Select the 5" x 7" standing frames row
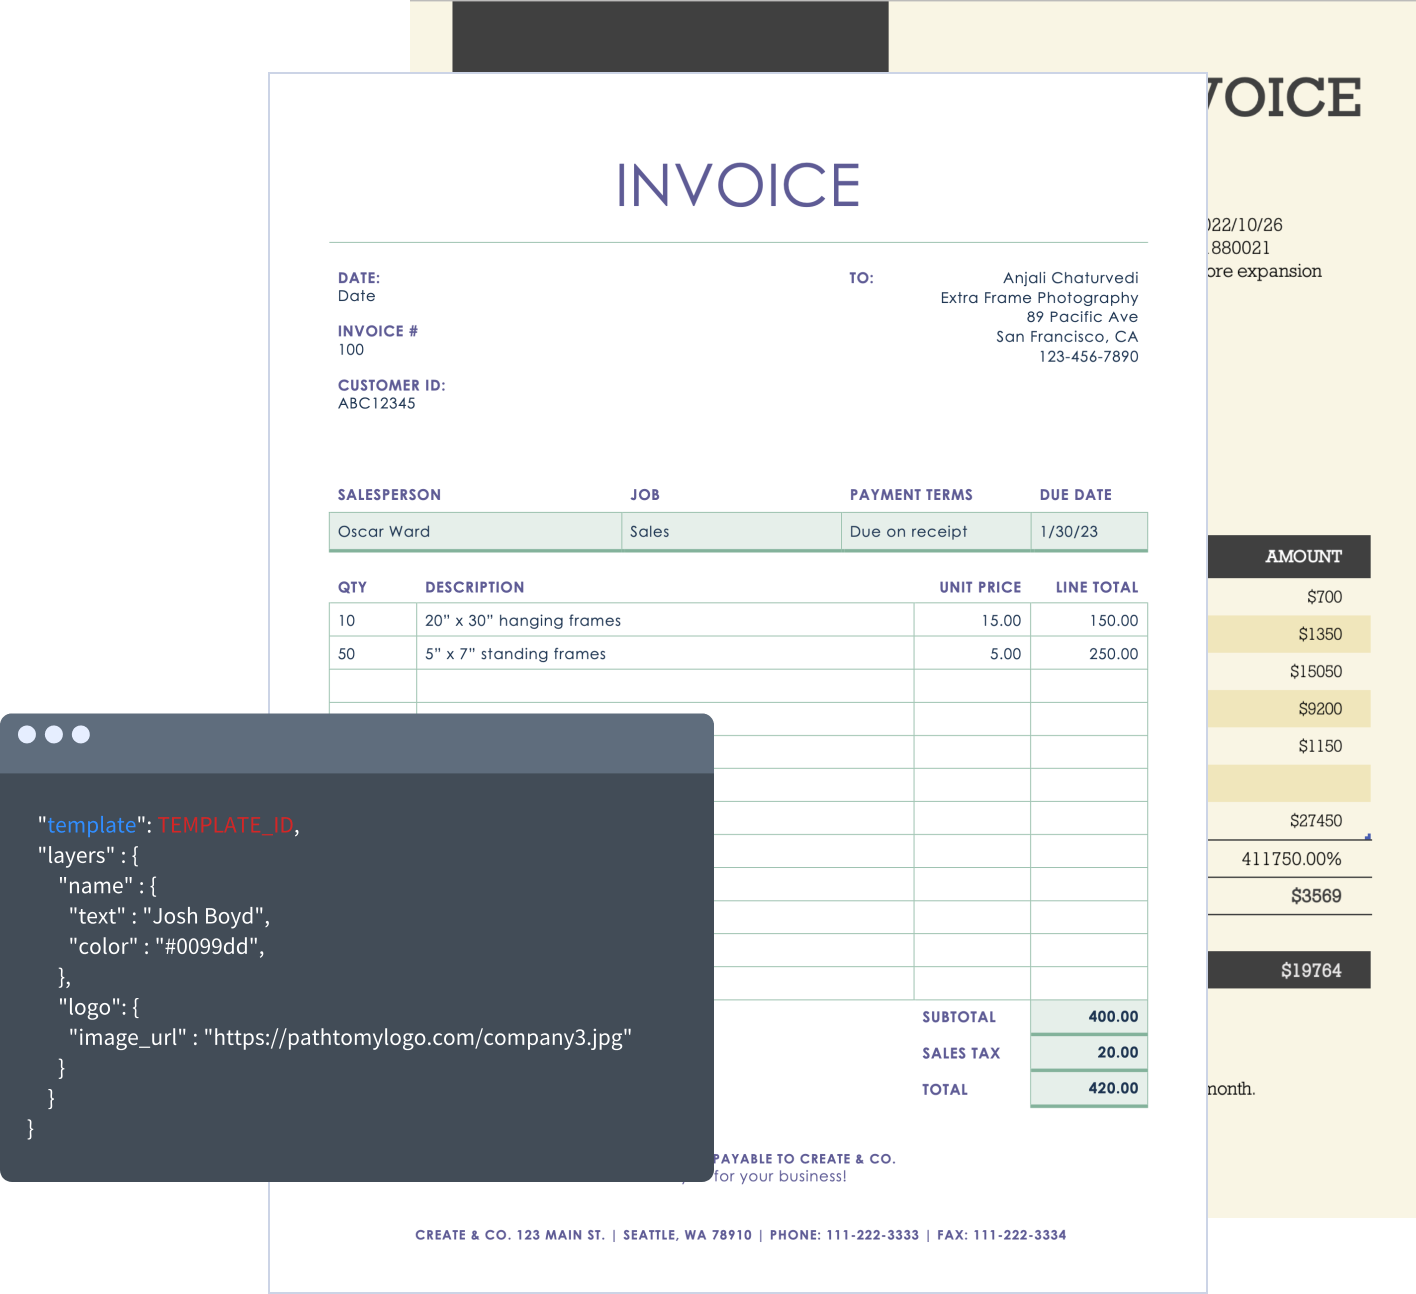This screenshot has height=1294, width=1416. click(x=516, y=654)
